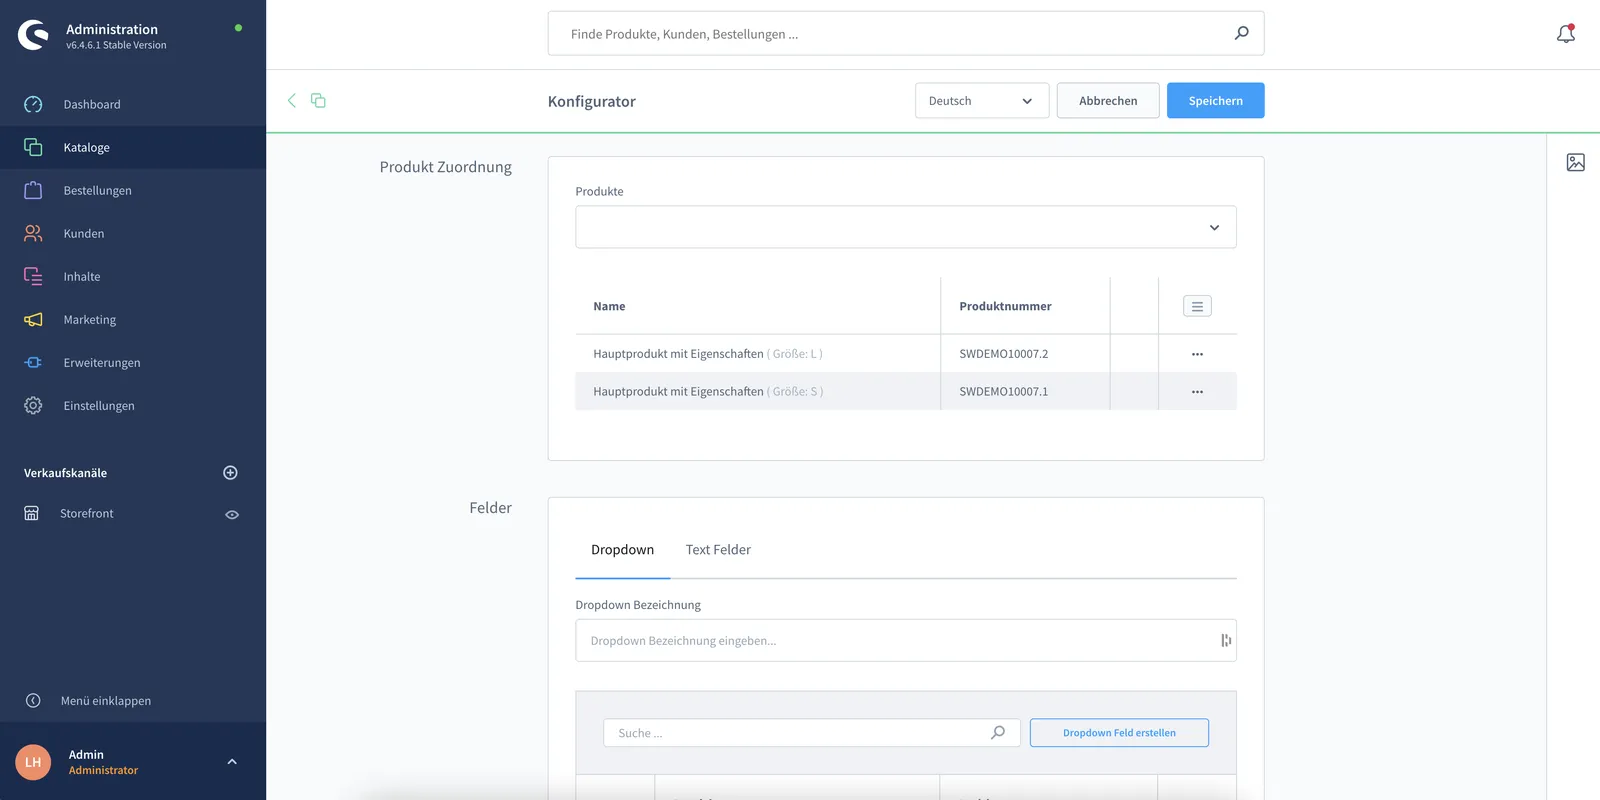Click the translation icon in Dropdown Bezeichnung field

click(x=1225, y=641)
